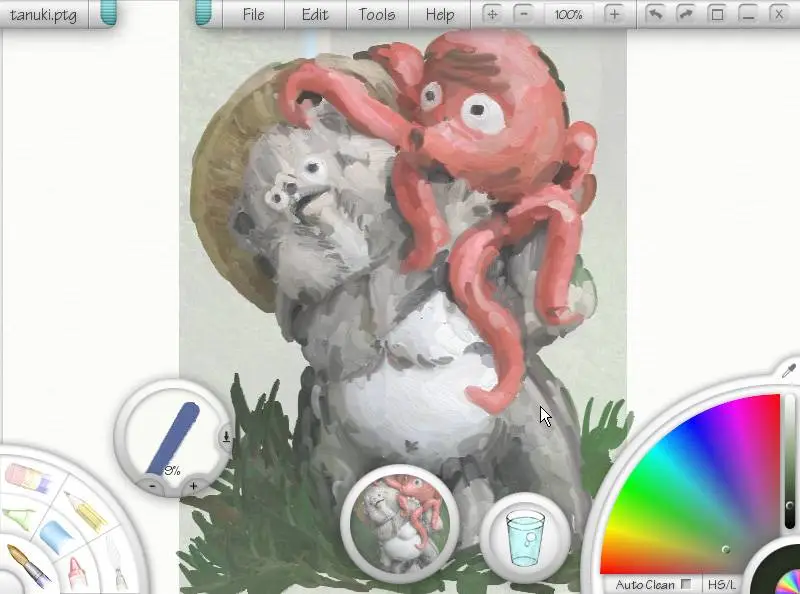Click the teal handle beside tanuki.ptg
The width and height of the screenshot is (800, 594).
(109, 13)
